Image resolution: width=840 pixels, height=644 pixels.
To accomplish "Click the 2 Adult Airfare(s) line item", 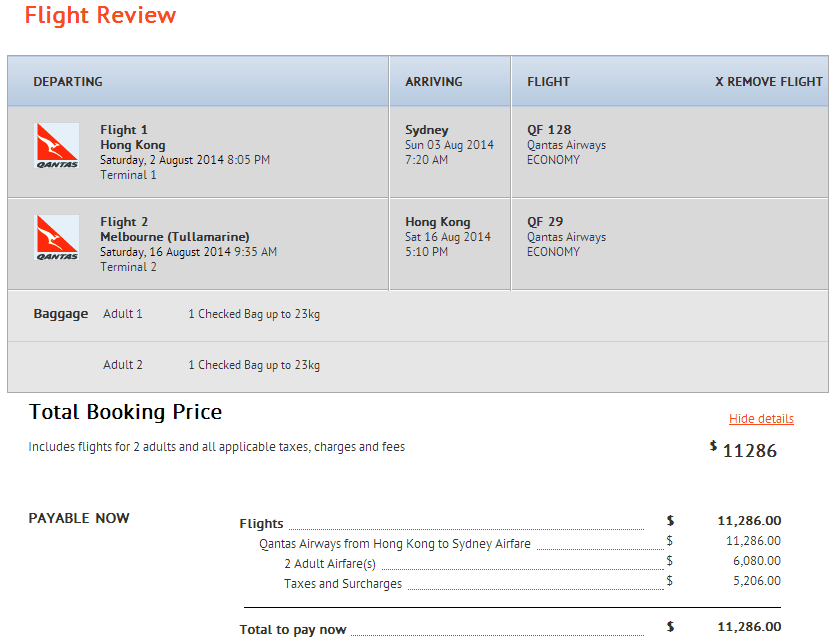I will tap(329, 564).
